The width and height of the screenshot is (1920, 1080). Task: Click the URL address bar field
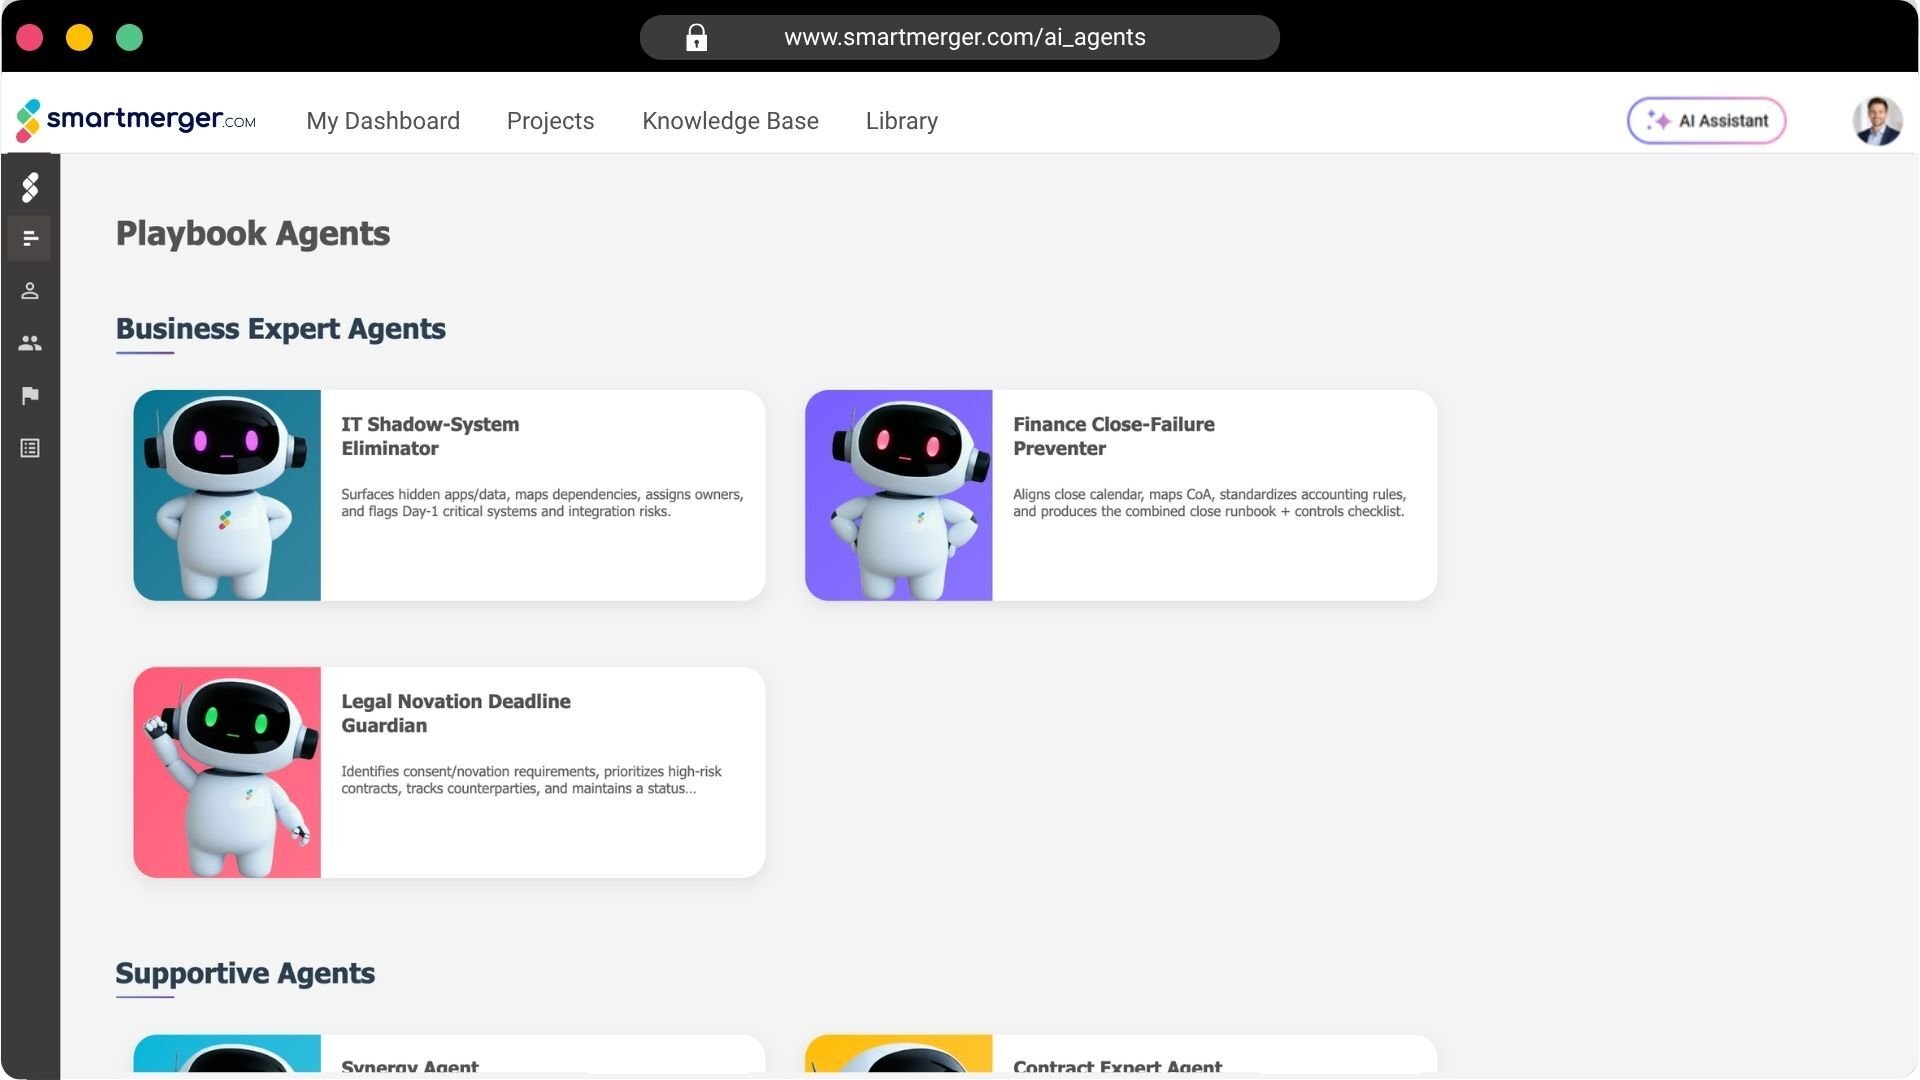click(x=964, y=38)
